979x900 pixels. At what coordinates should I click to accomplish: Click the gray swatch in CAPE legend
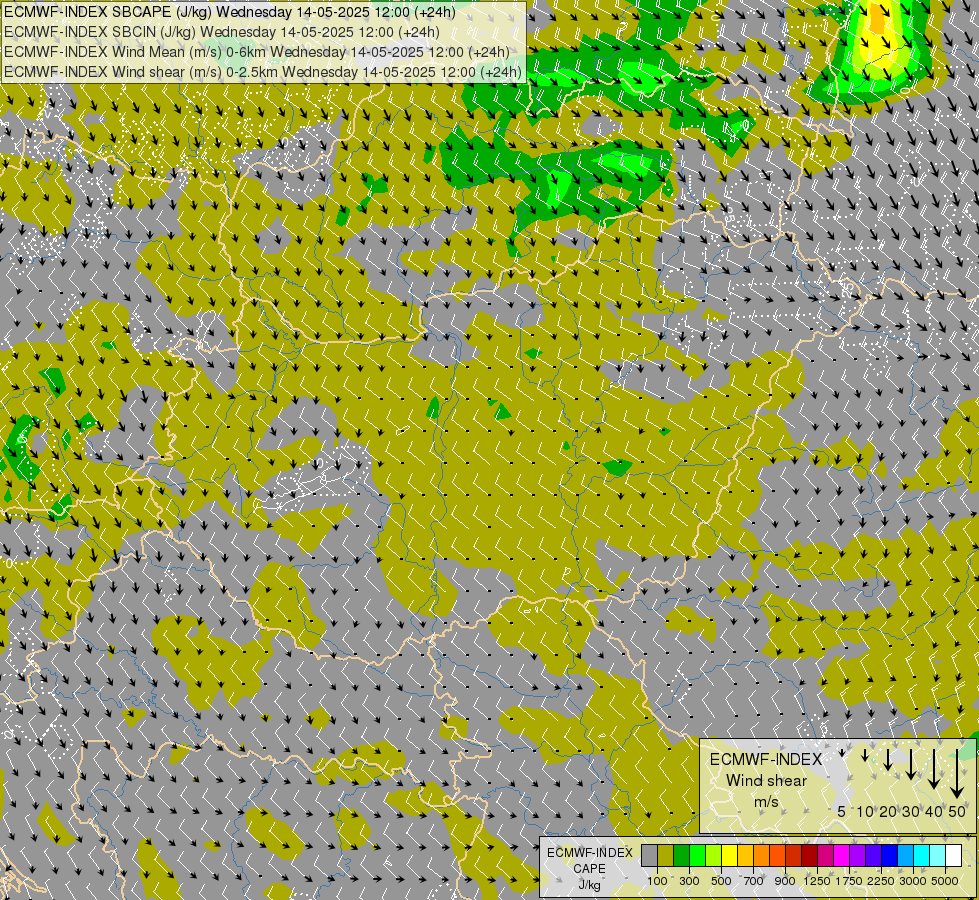coord(649,855)
